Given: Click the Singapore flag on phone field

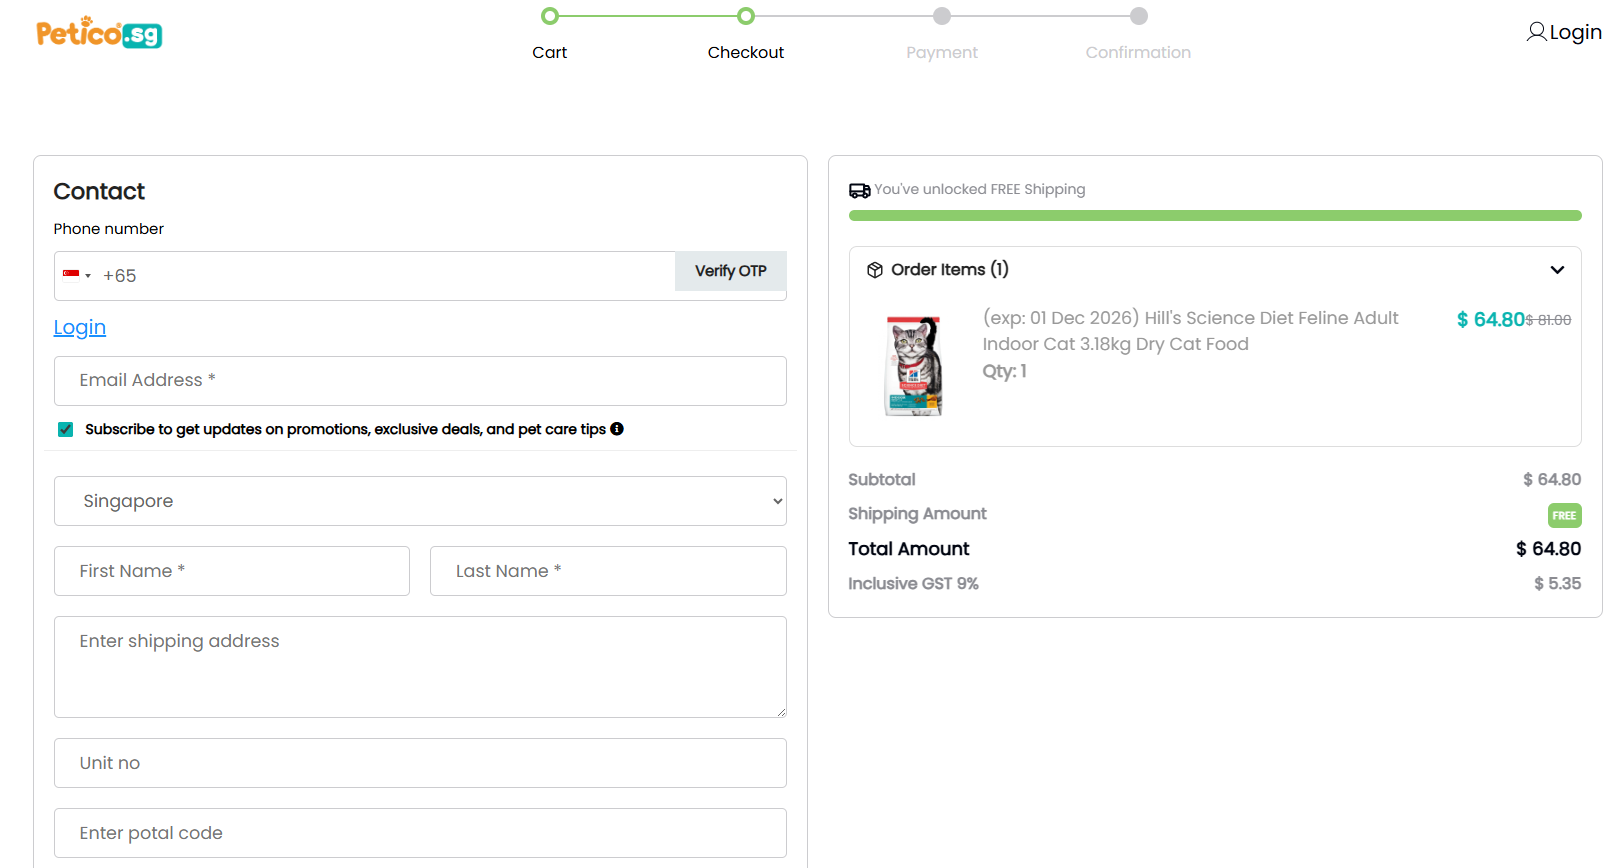Looking at the screenshot, I should point(70,274).
